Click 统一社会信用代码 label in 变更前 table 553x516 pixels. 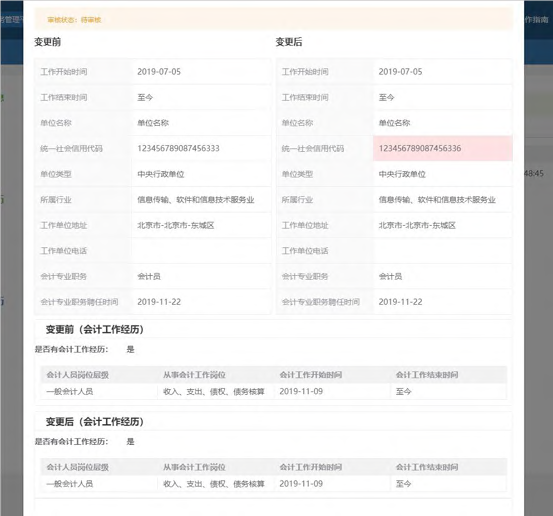(x=72, y=148)
